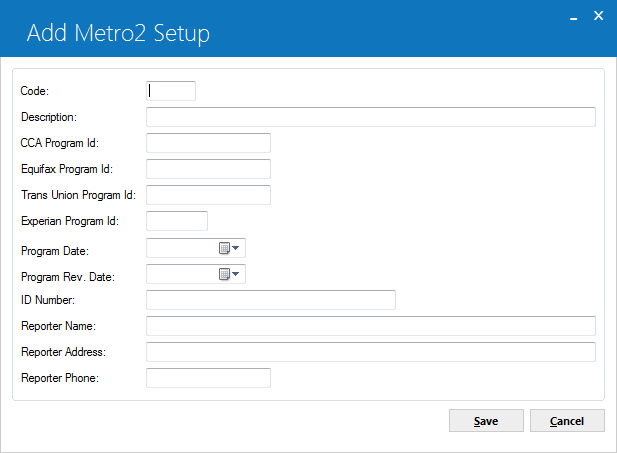Viewport: 617px width, 453px height.
Task: Select the Equifax Program Id field
Action: coord(208,169)
